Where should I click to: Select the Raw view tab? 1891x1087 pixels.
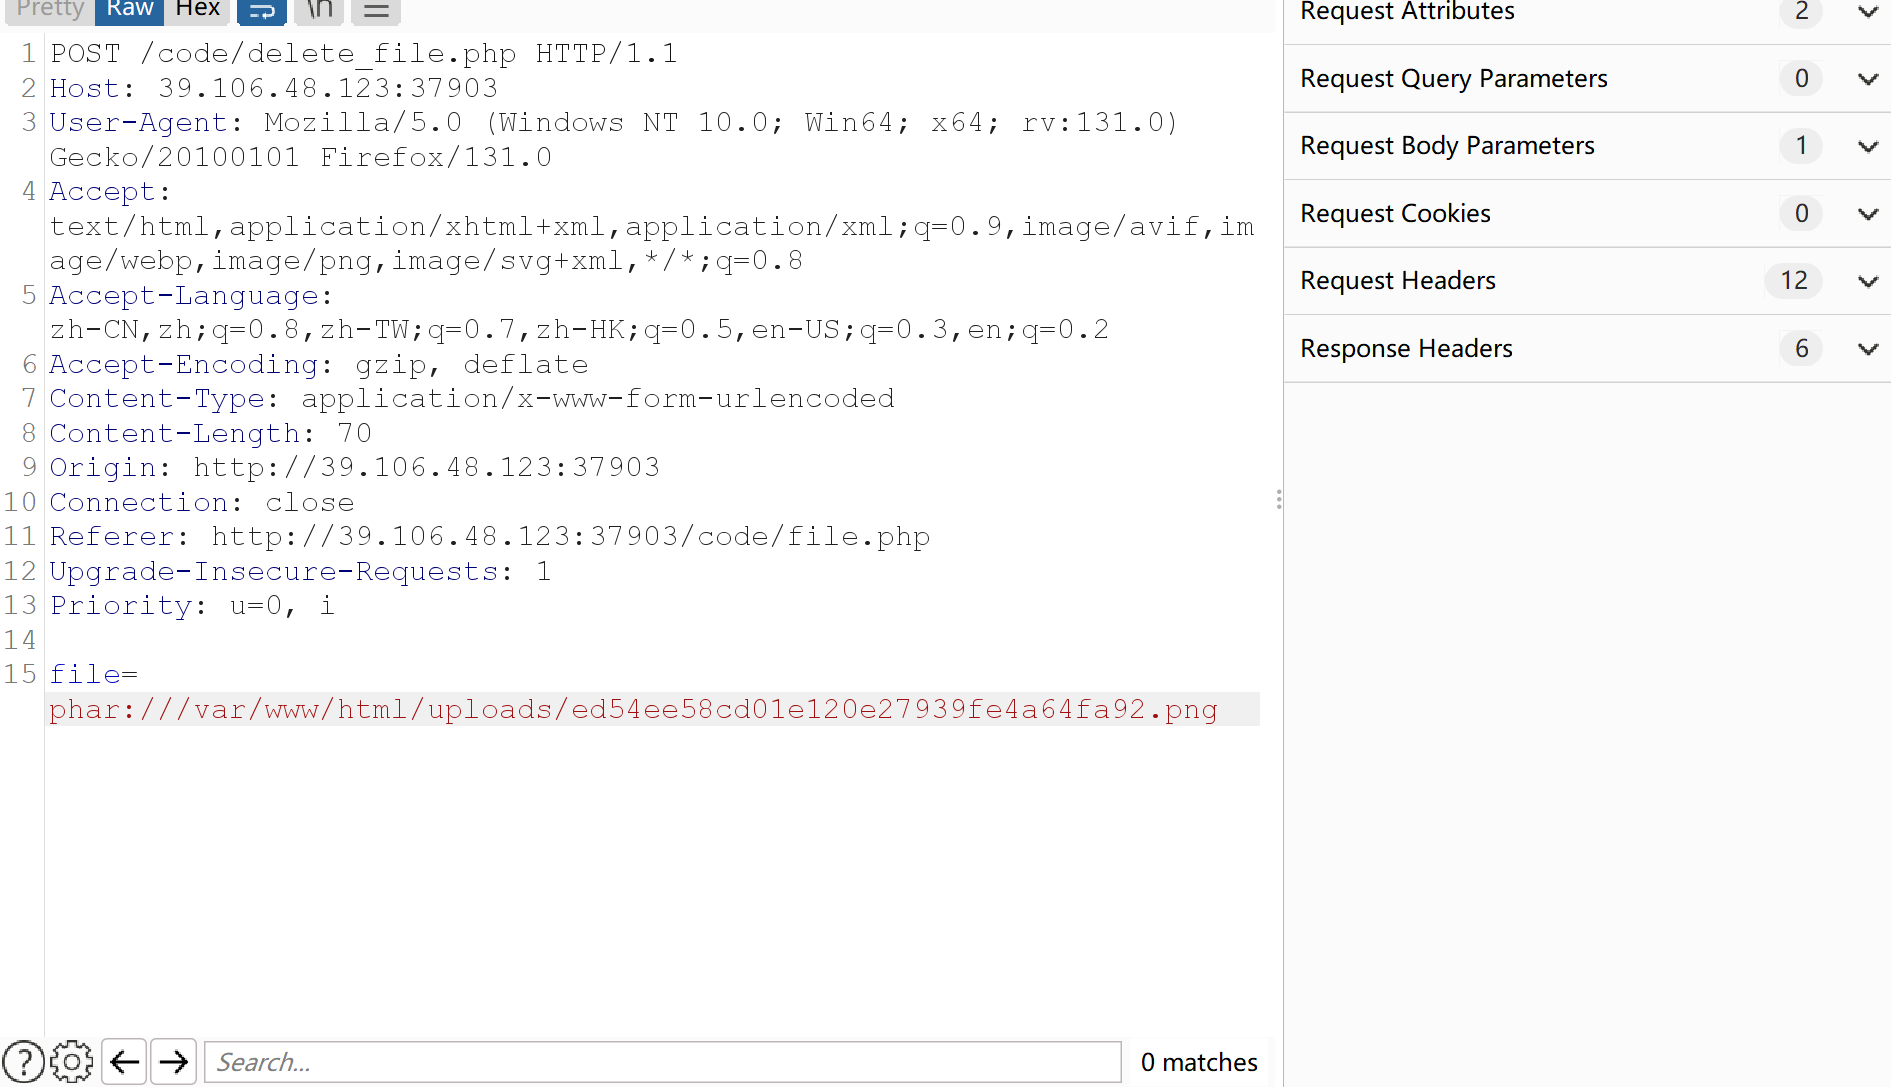pyautogui.click(x=129, y=9)
